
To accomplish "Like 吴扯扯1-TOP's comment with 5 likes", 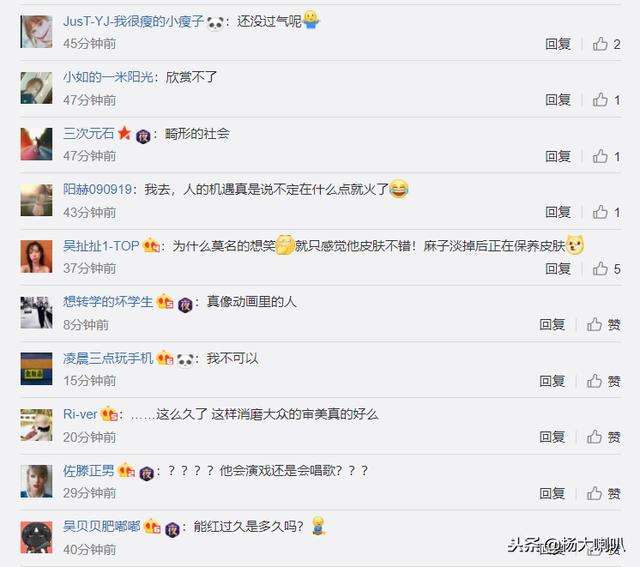I will 606,269.
